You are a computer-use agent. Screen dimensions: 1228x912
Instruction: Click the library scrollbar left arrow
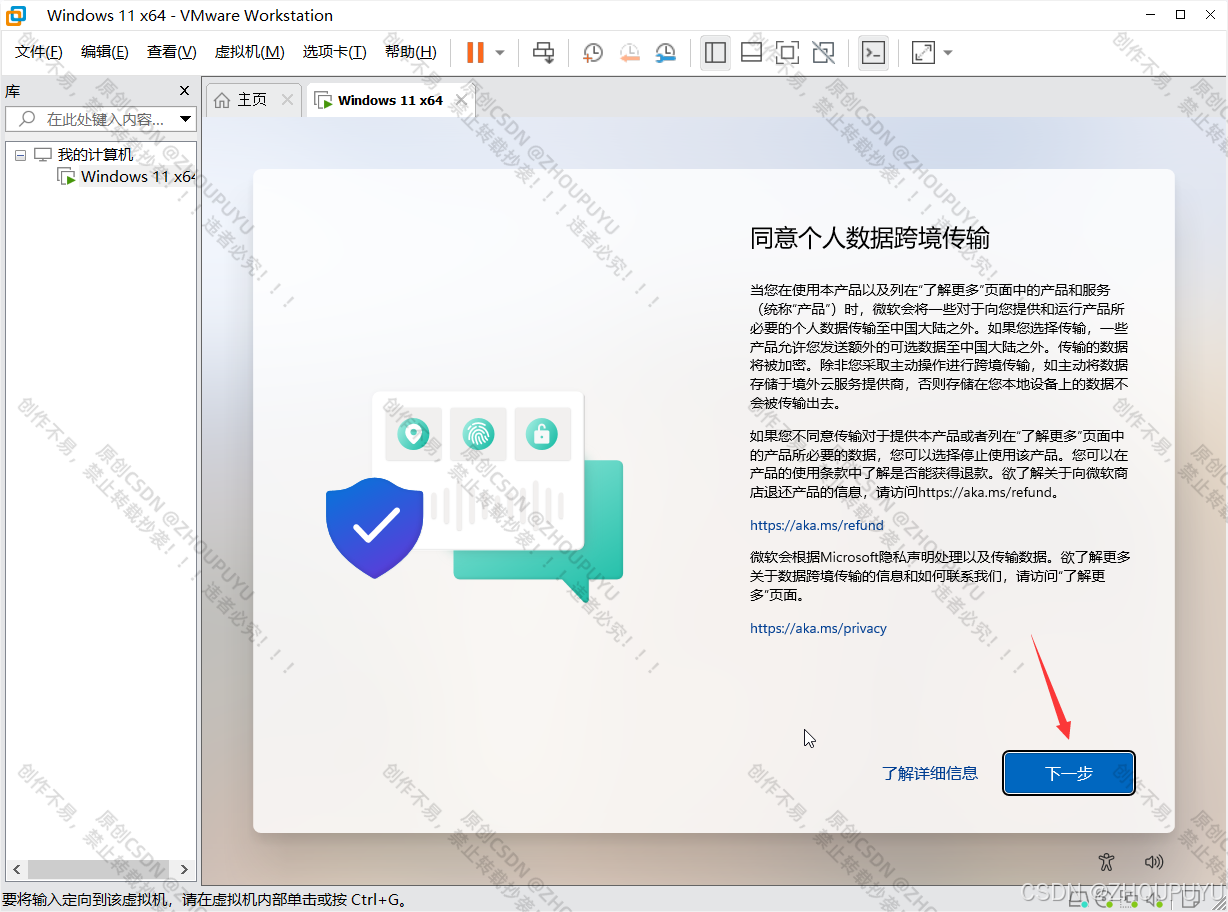(x=17, y=869)
